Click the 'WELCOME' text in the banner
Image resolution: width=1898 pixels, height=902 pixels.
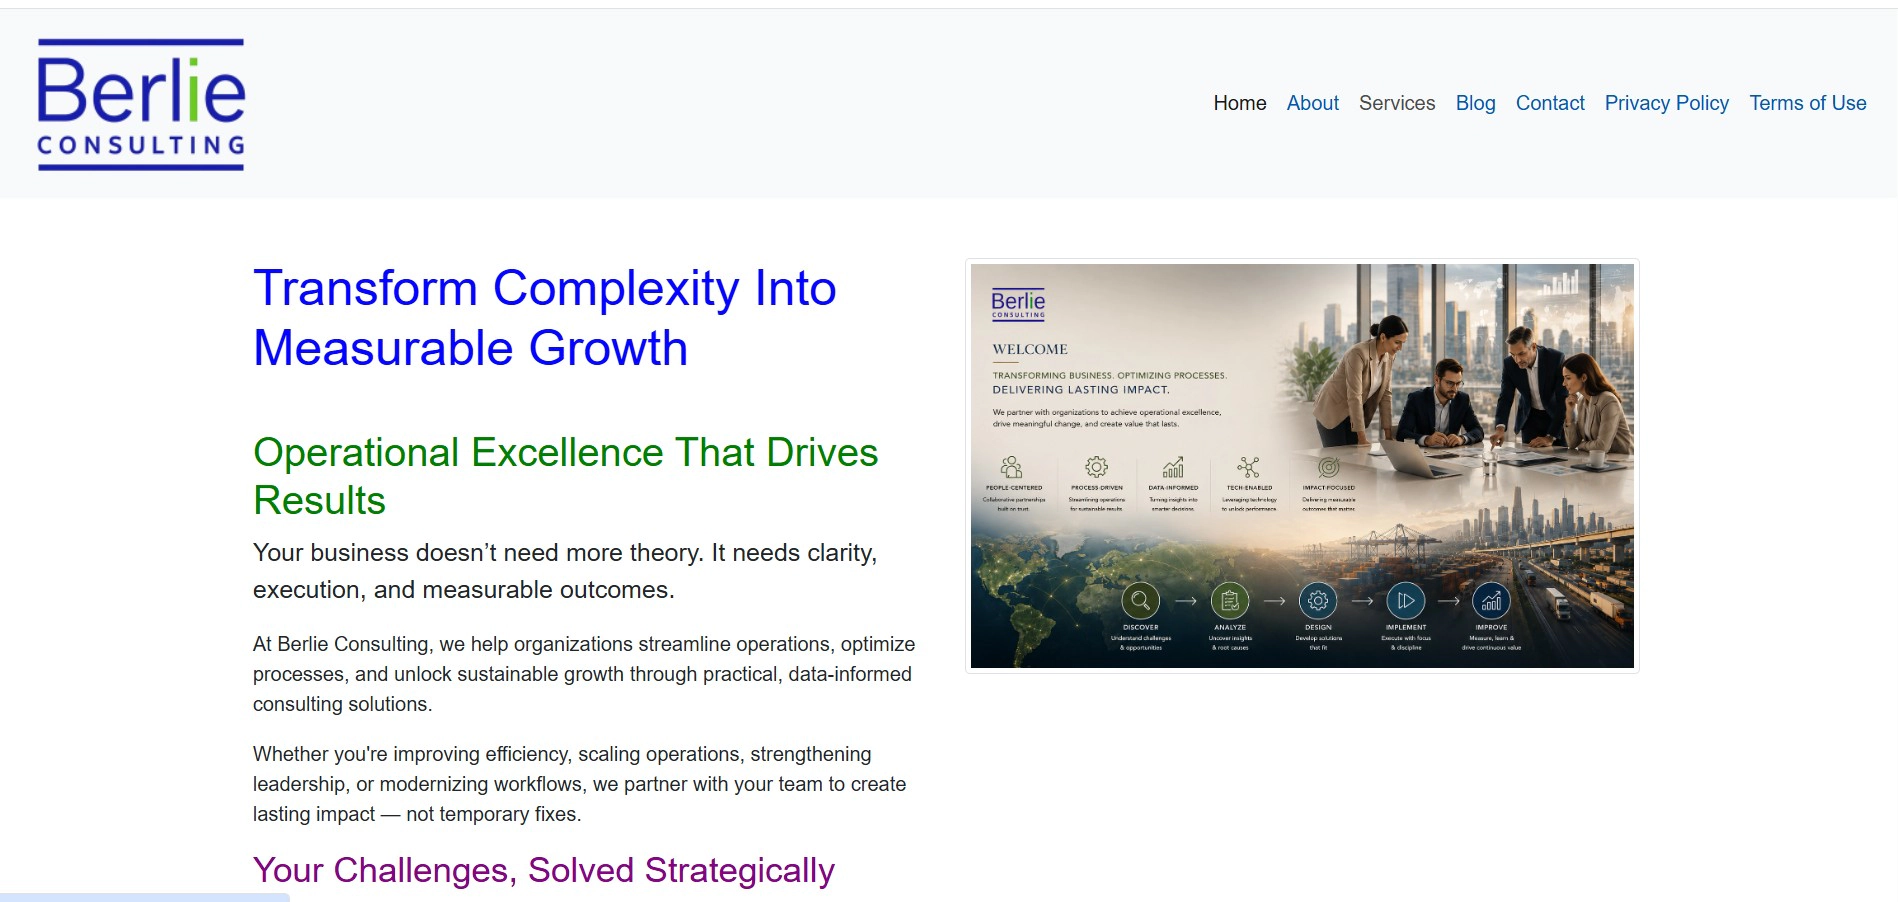(1030, 349)
